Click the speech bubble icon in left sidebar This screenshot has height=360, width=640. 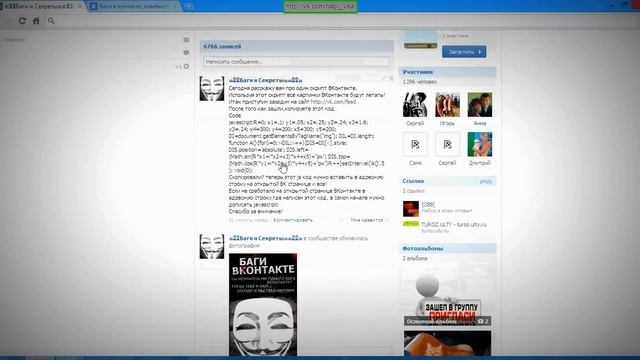tap(186, 53)
